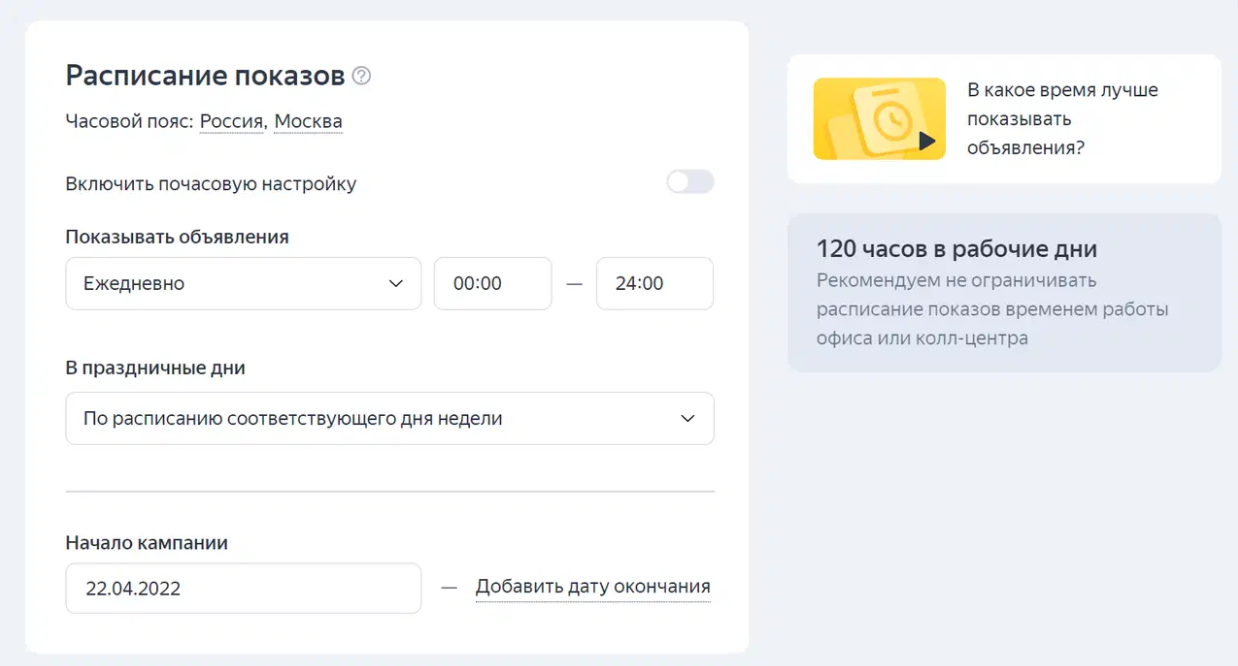Screen dimensions: 1238x666
Task: Click the chevron arrow in Ежедневно field
Action: (395, 284)
